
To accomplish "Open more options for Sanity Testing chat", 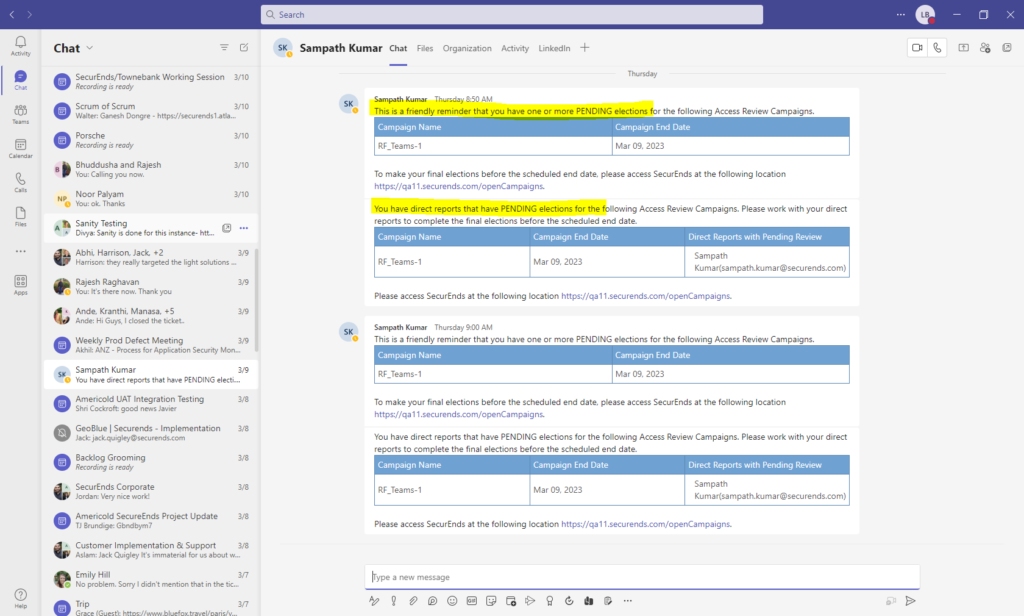I will pyautogui.click(x=244, y=228).
